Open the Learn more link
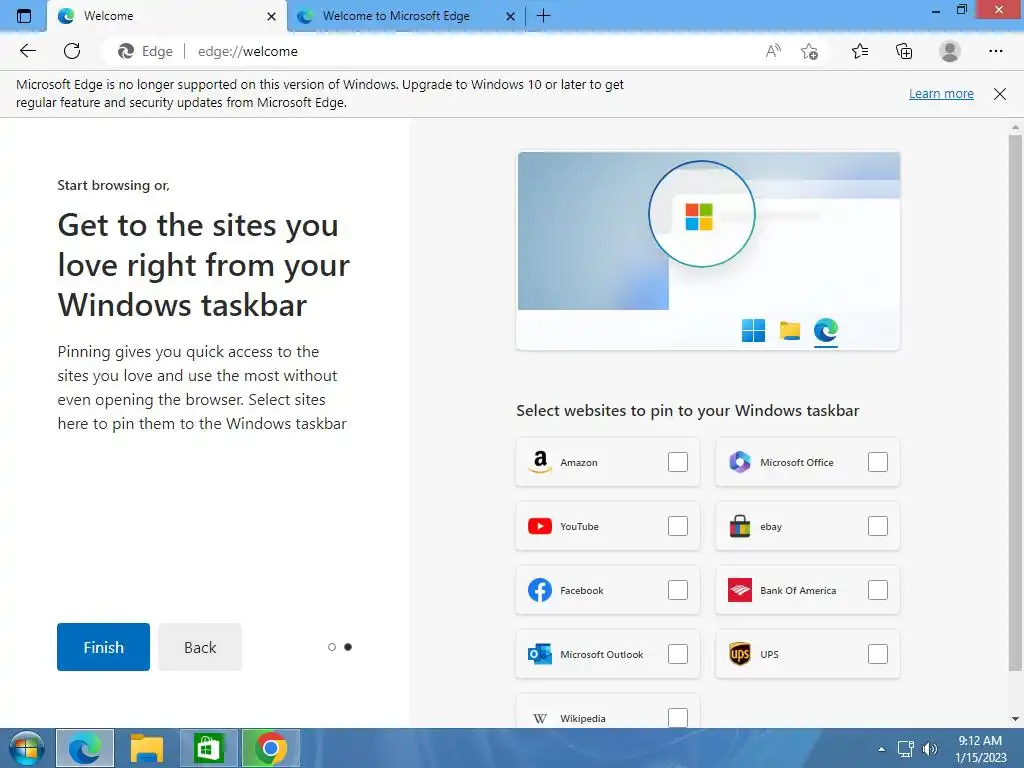The image size is (1024, 768). [x=941, y=93]
